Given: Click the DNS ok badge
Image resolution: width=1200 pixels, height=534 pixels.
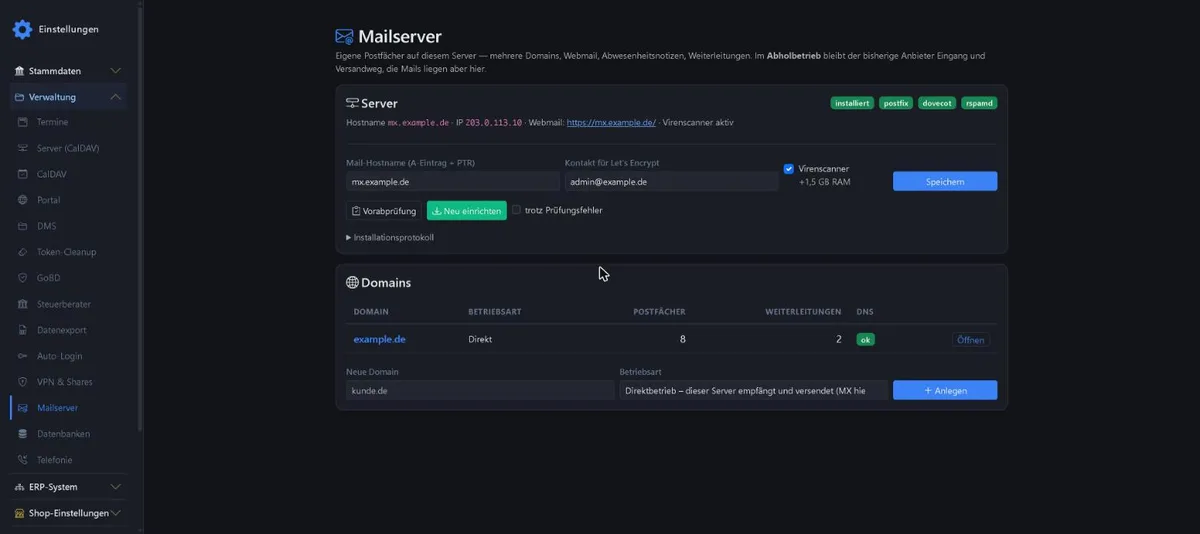Looking at the screenshot, I should 866,340.
